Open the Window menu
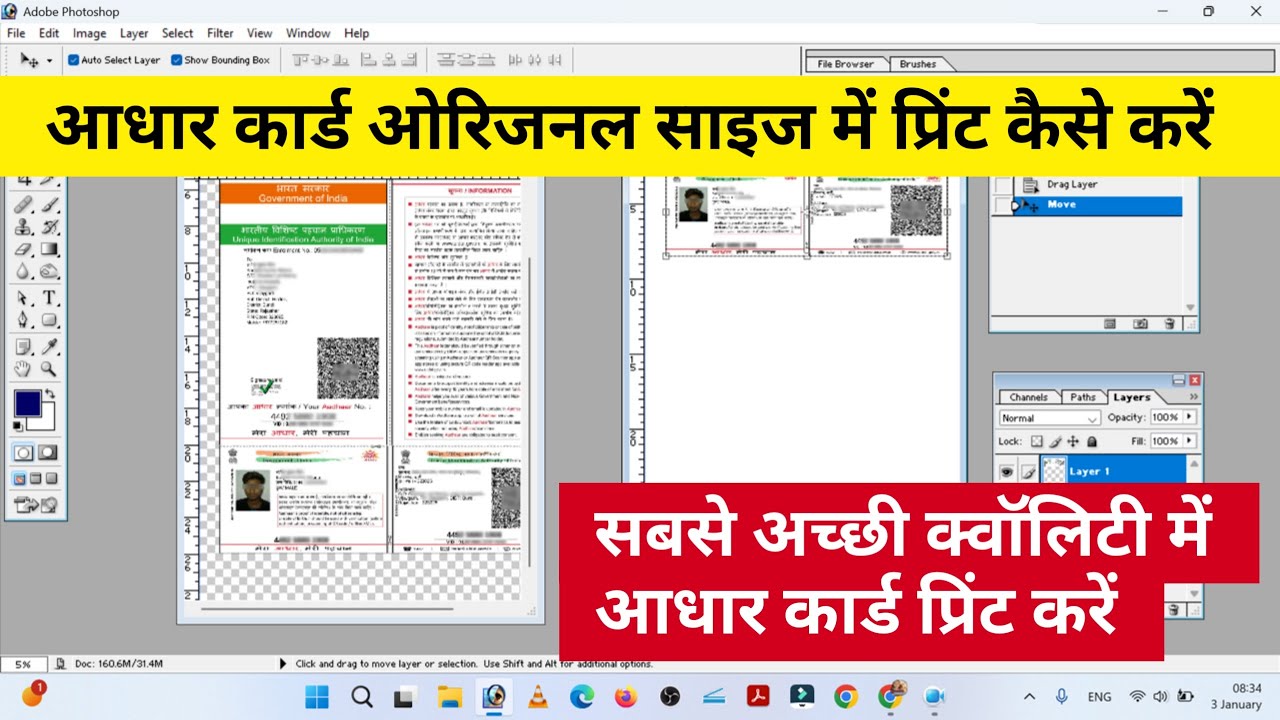This screenshot has height=720, width=1280. [308, 33]
